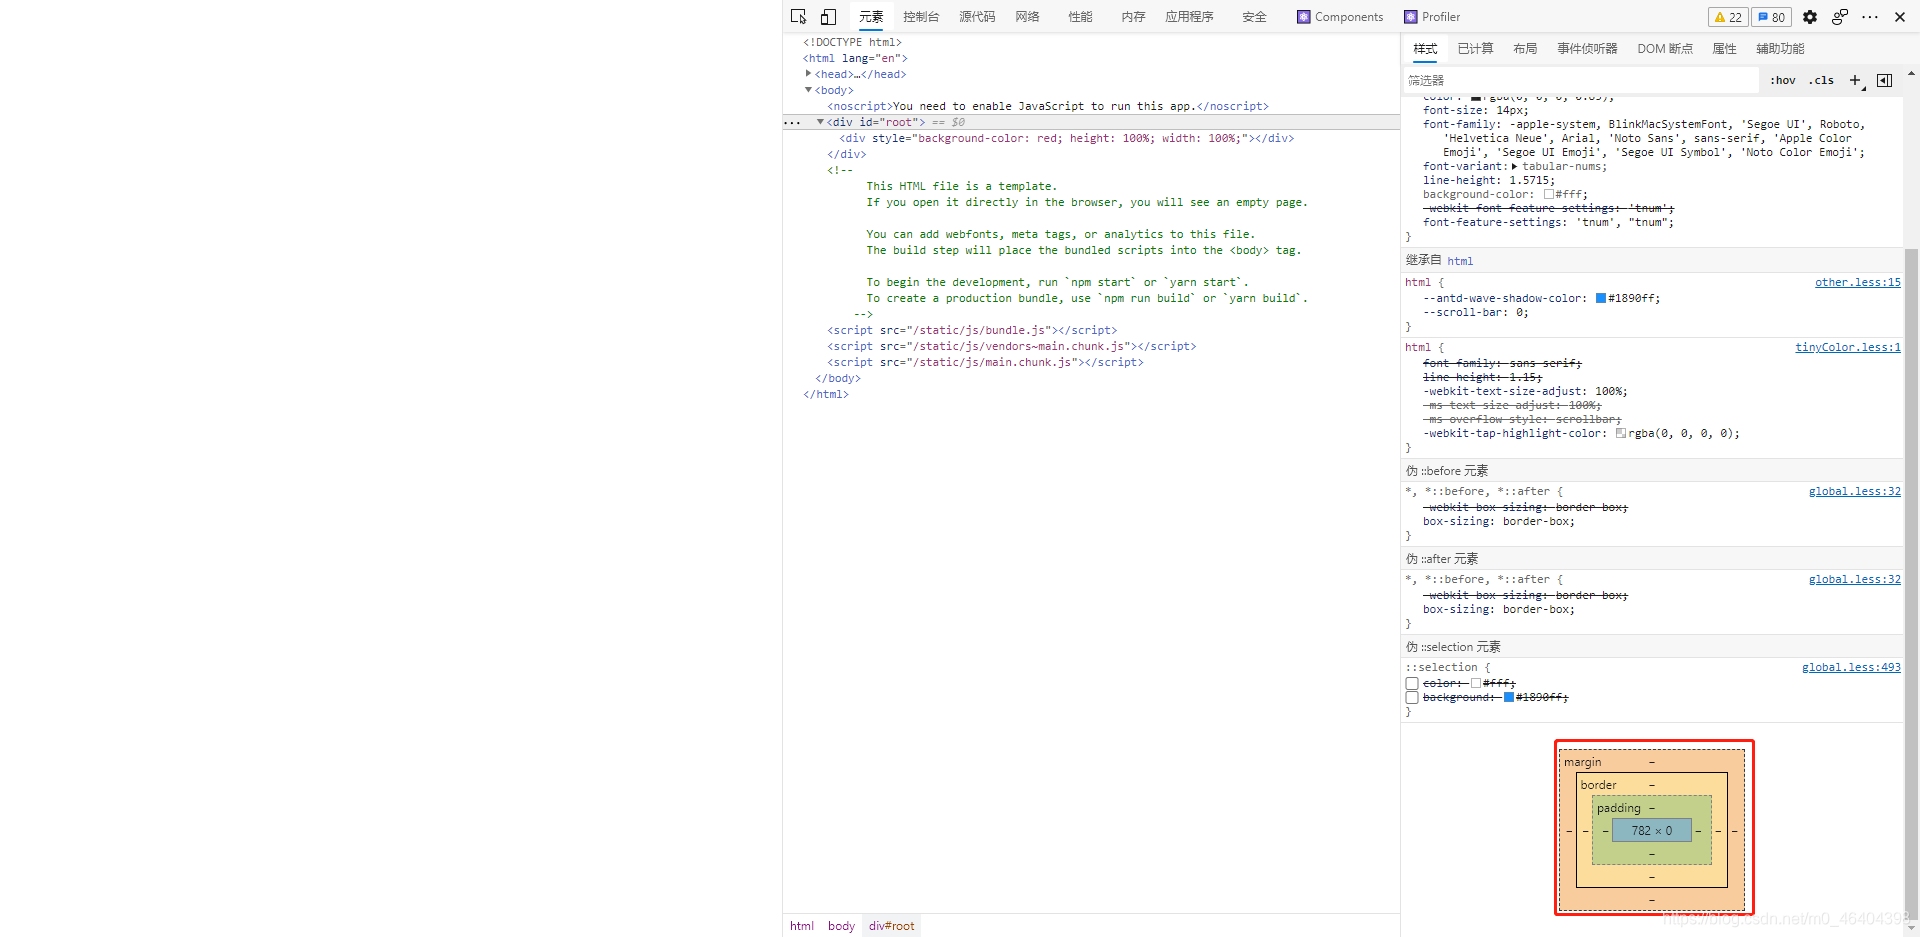Screen dimensions: 1920x937
Task: Click the send feedback icon
Action: 1840,17
